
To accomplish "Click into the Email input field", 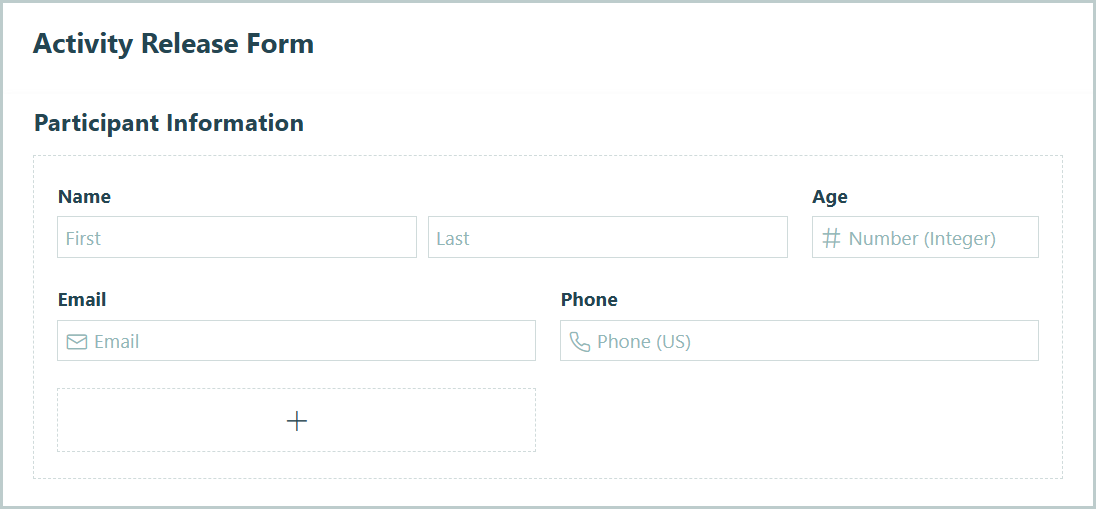I will (310, 342).
